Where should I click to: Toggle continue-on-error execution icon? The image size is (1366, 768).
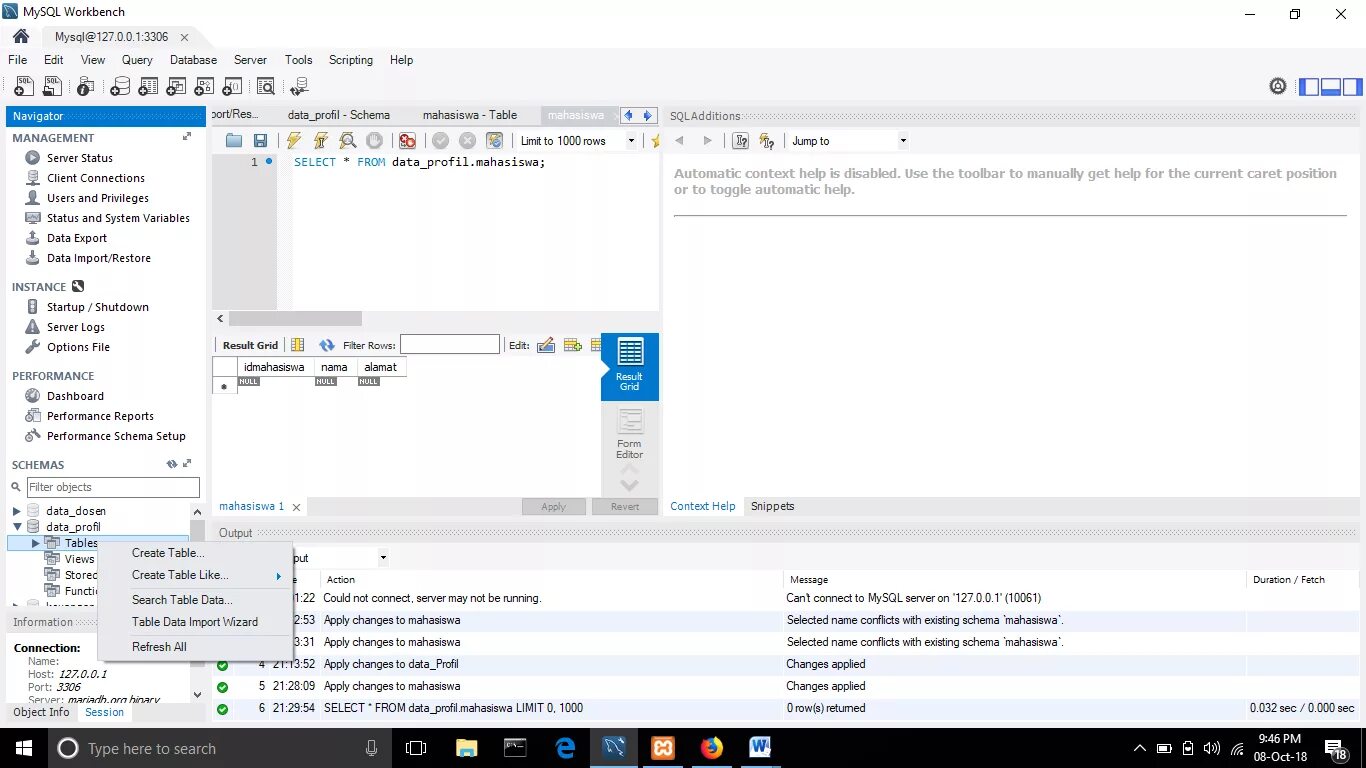pyautogui.click(x=407, y=141)
